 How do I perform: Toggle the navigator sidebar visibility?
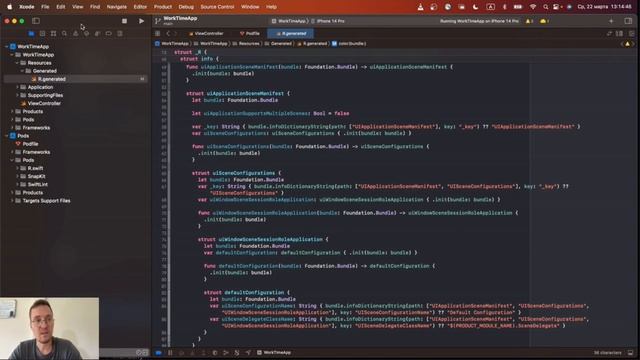click(36, 21)
